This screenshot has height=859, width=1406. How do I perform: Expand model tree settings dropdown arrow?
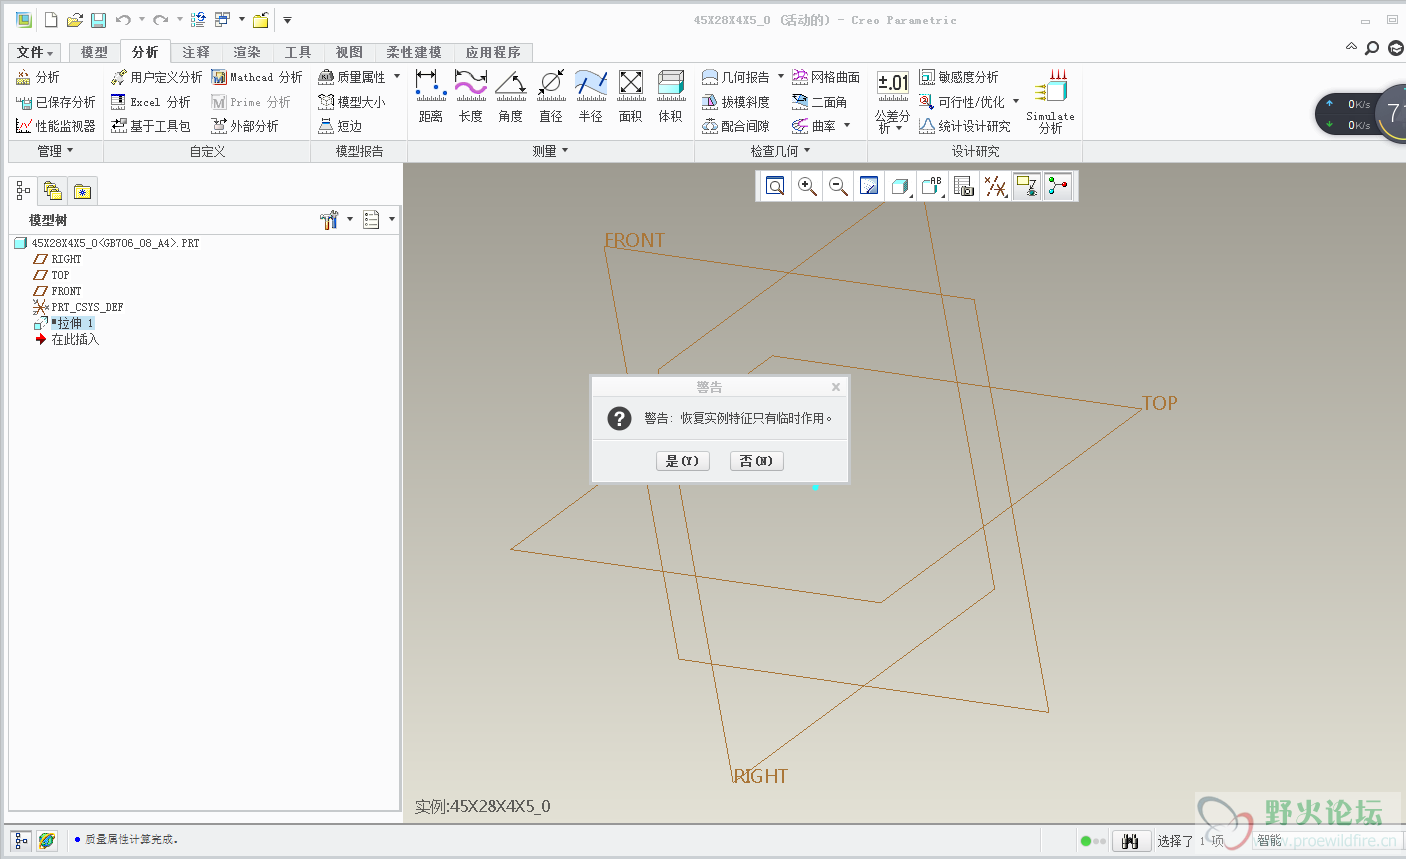tap(350, 220)
